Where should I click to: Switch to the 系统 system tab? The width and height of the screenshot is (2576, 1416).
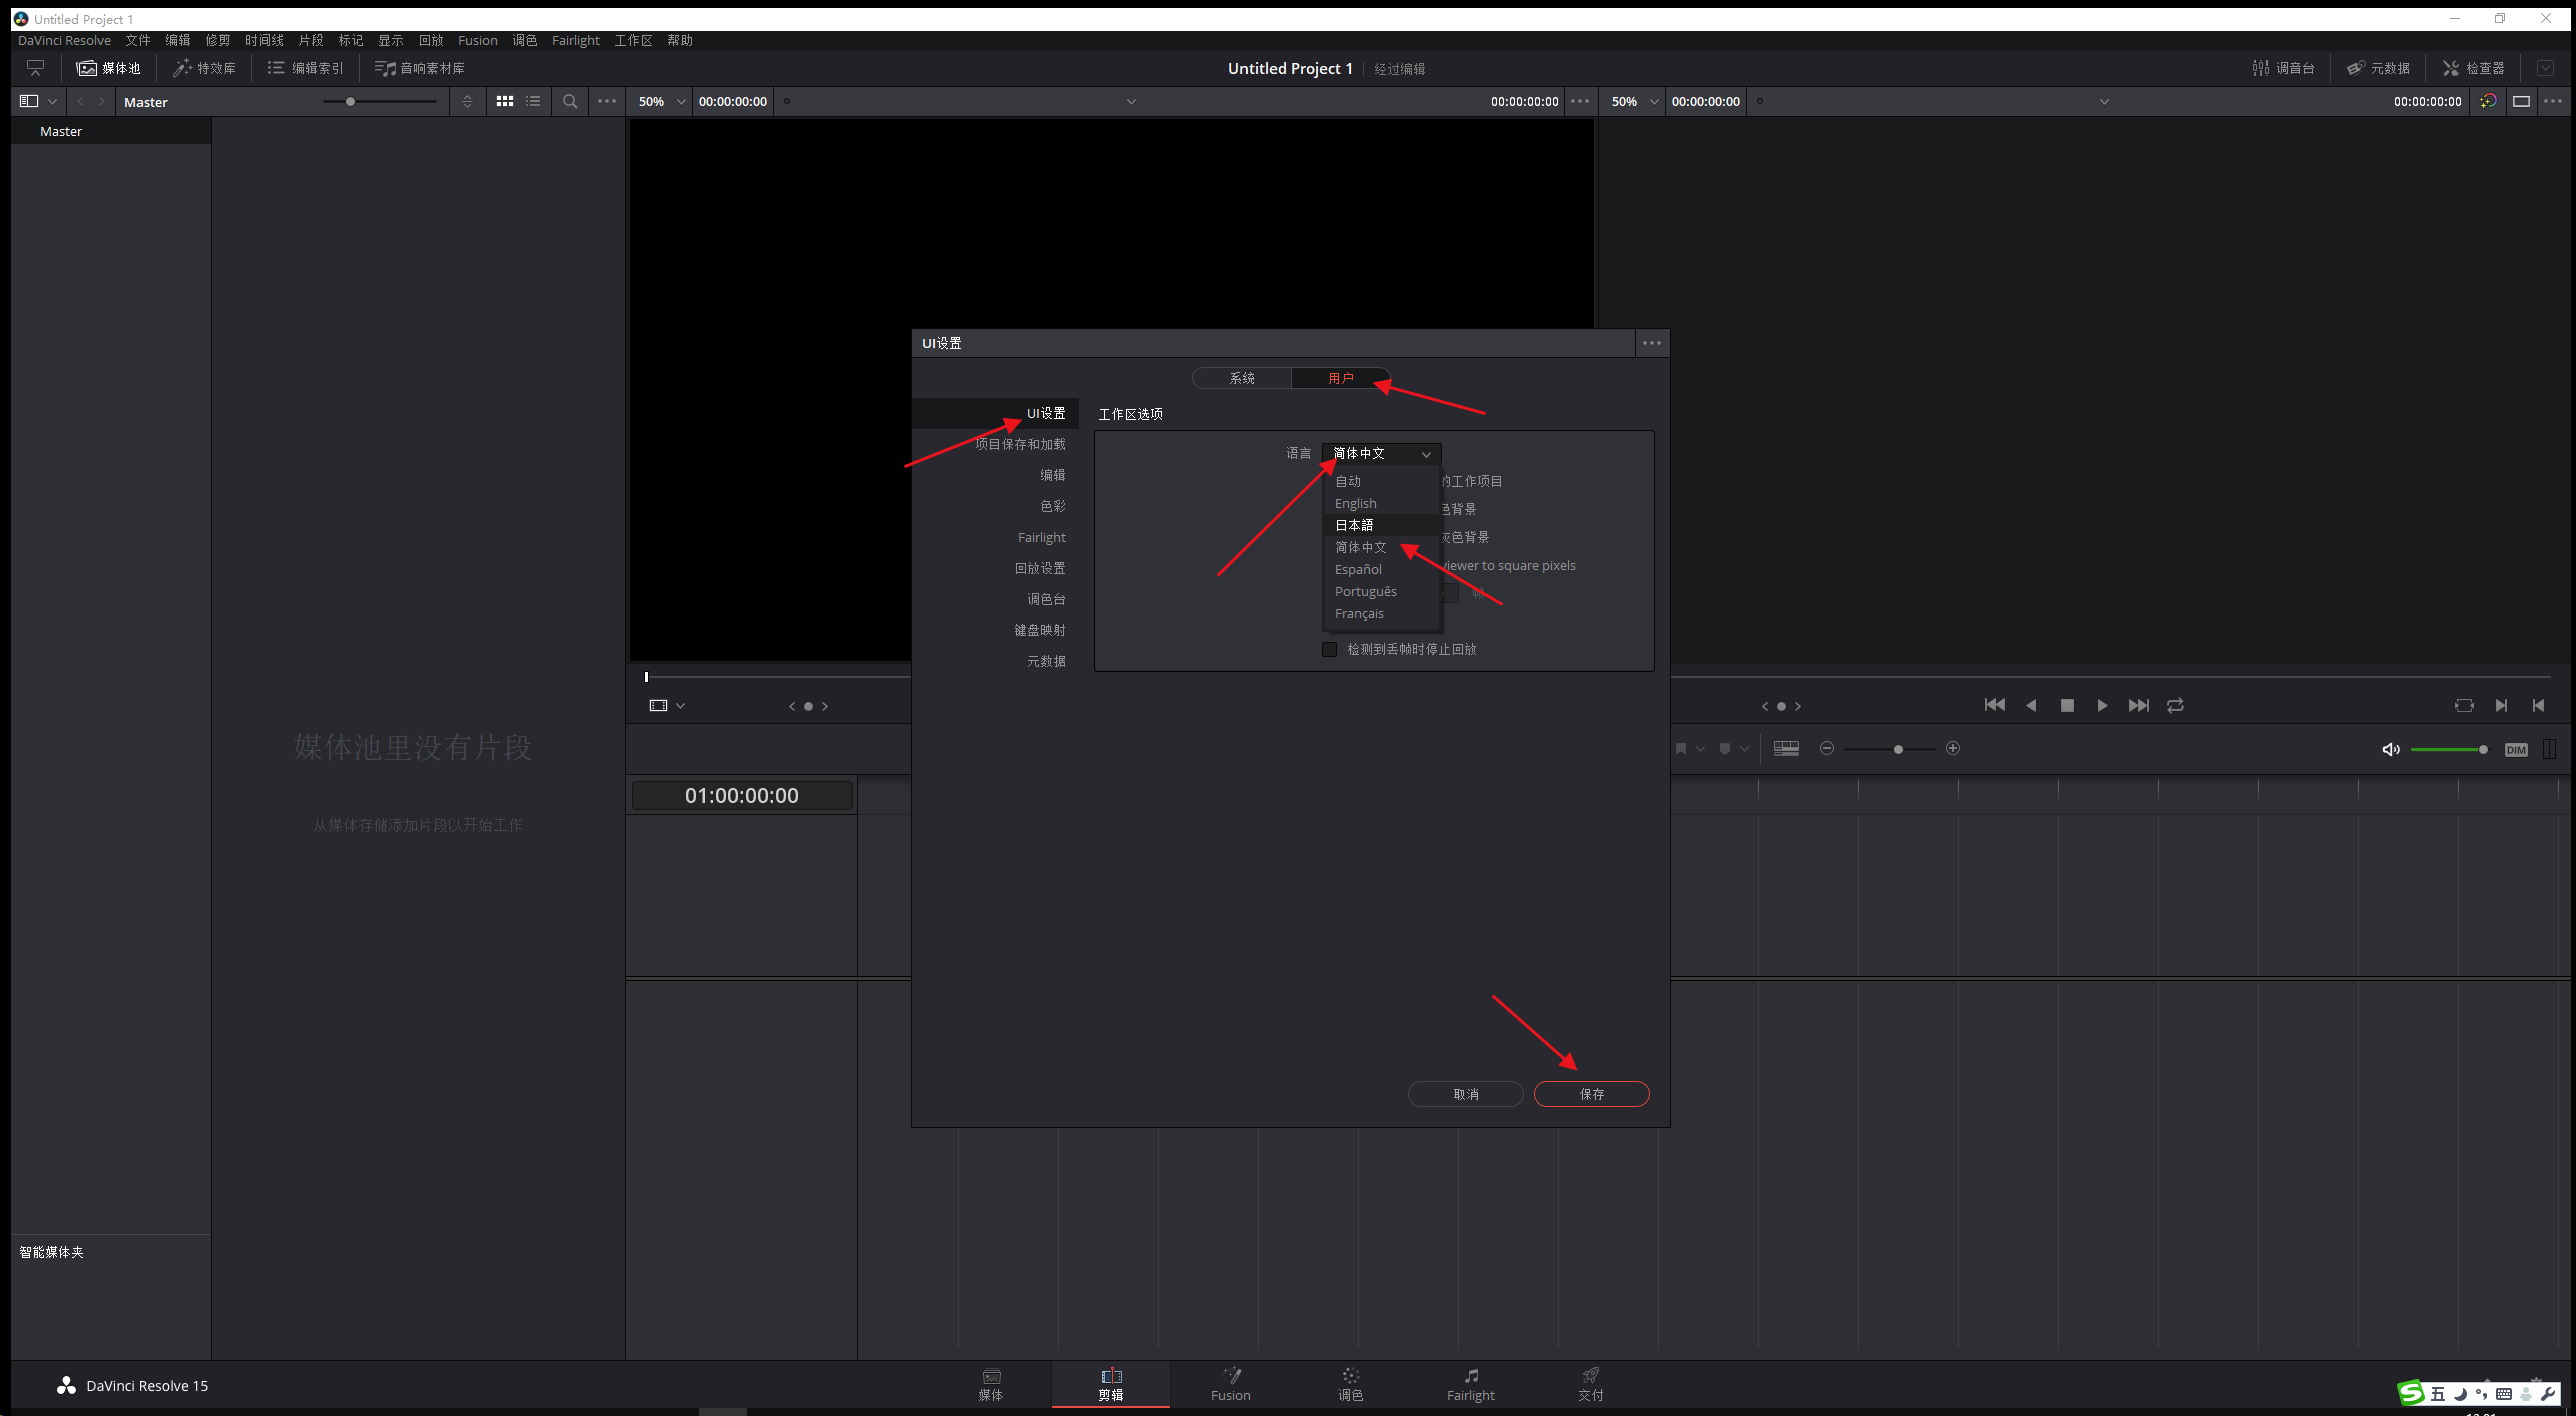point(1241,378)
